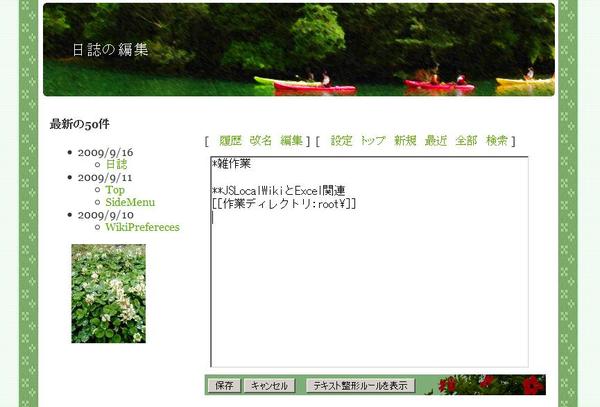This screenshot has width=600, height=407.
Task: Click inside the wiki text editing area
Action: 368,290
